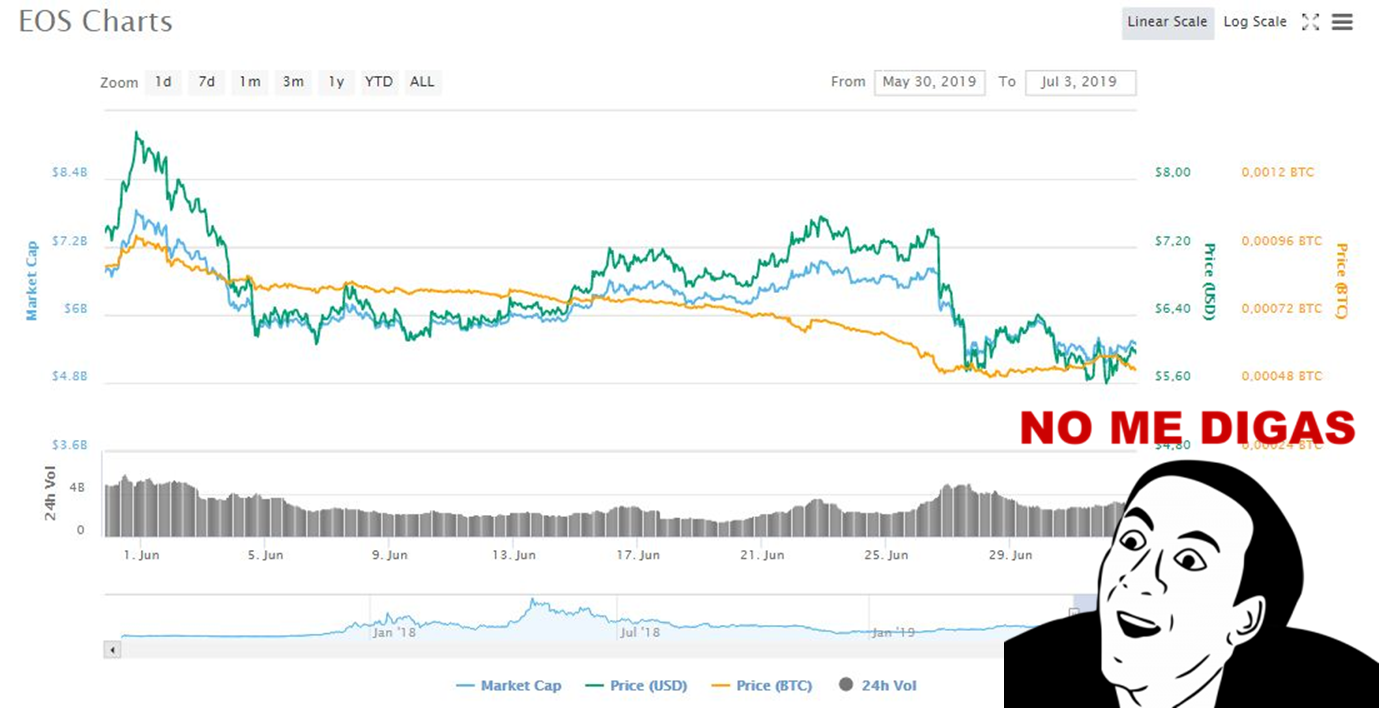This screenshot has width=1385, height=708.
Task: Toggle 24h Vol series in legend
Action: tap(877, 686)
